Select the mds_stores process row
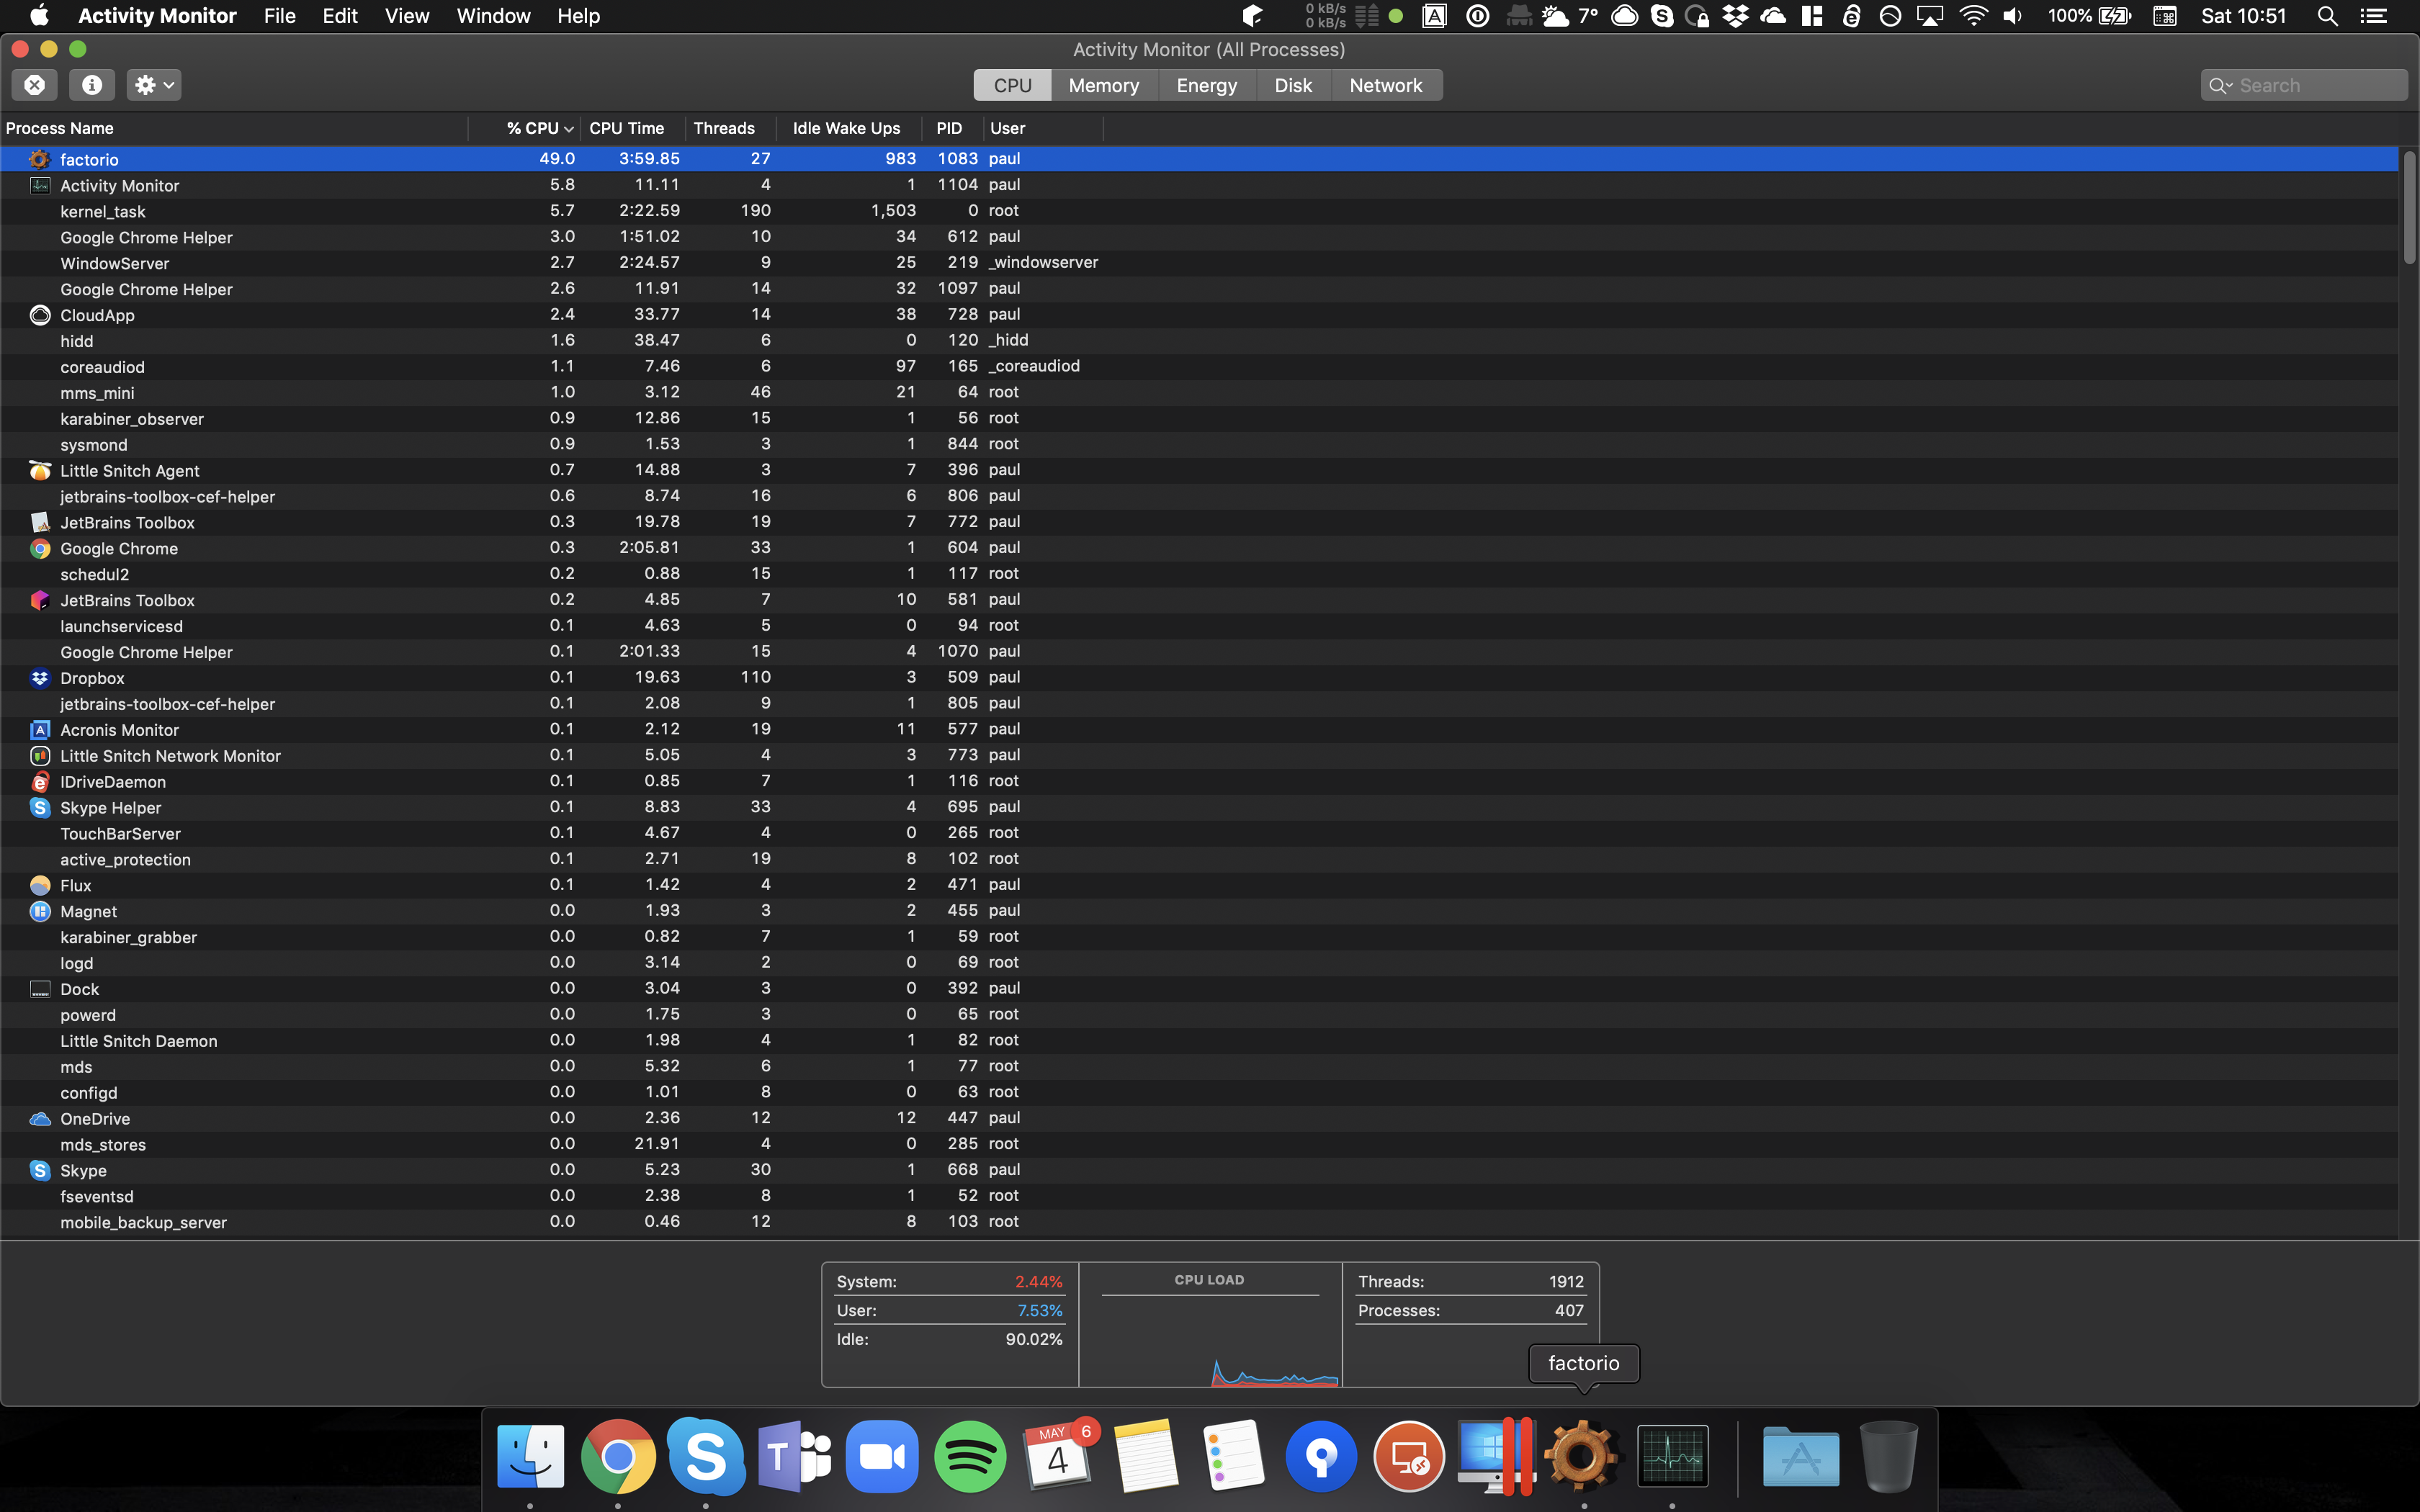 click(1200, 1144)
